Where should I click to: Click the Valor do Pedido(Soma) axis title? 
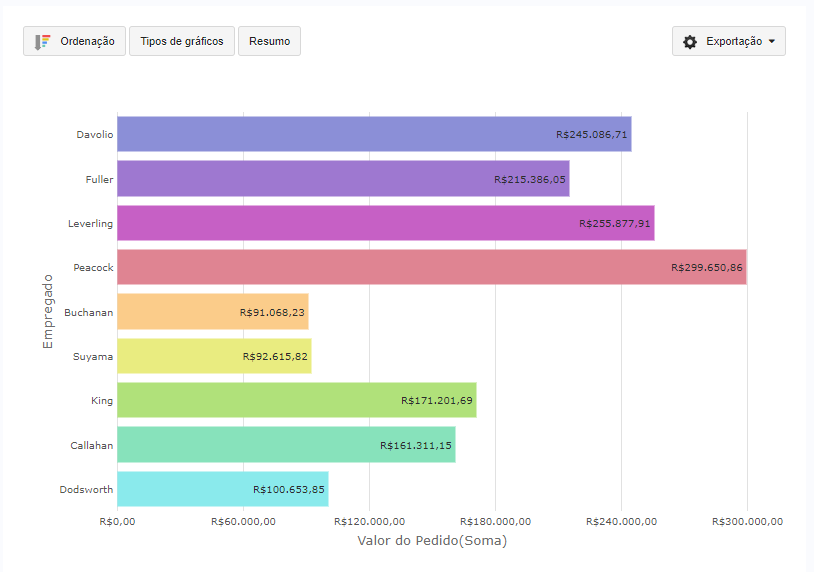(x=432, y=540)
